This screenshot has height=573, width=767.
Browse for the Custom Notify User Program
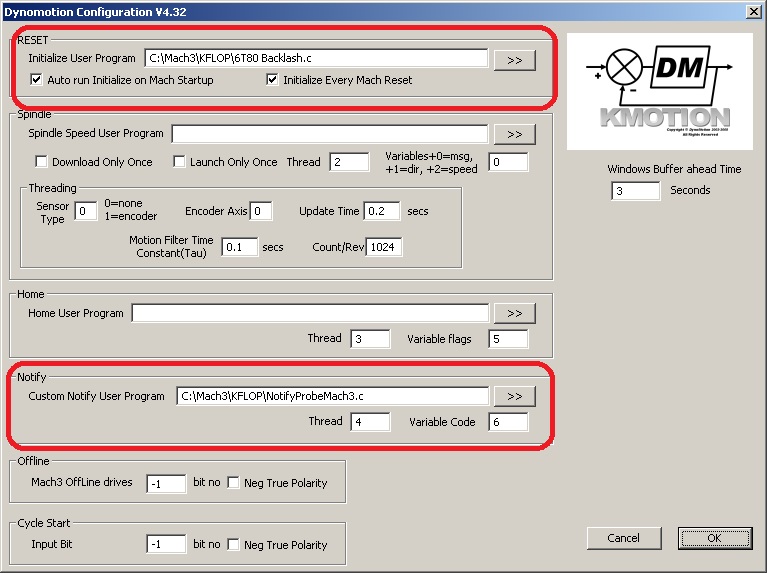click(x=515, y=396)
